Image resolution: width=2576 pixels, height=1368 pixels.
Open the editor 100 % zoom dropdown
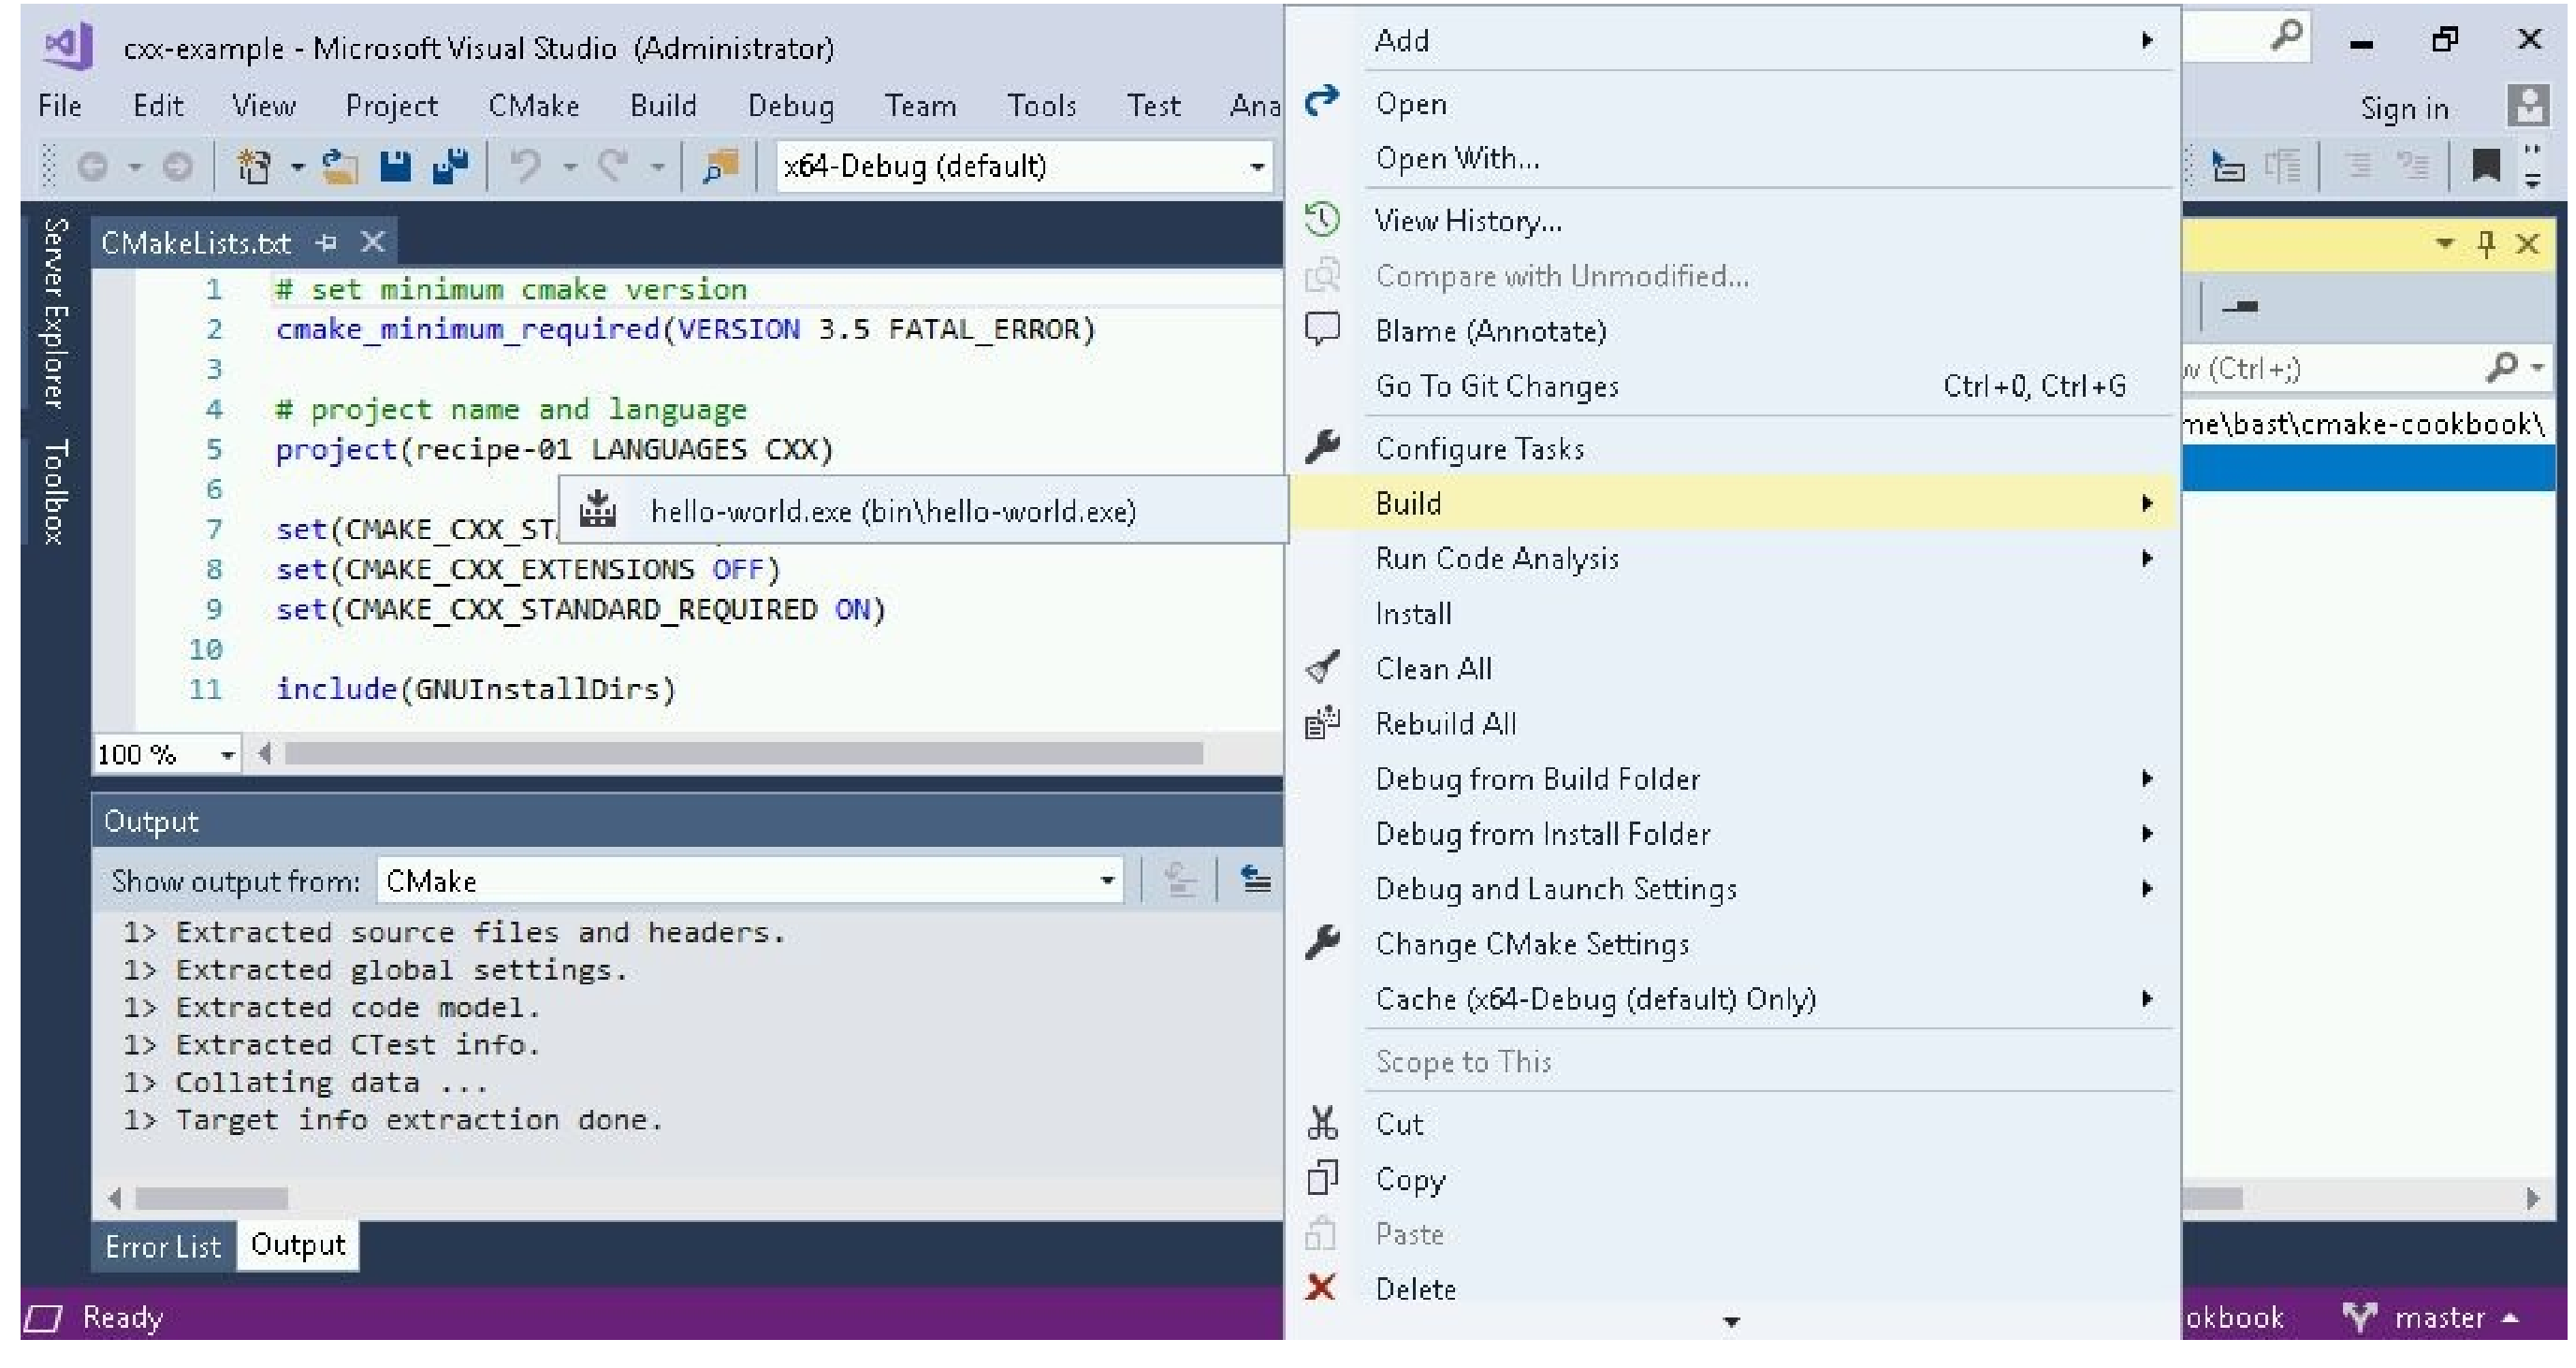[x=228, y=754]
